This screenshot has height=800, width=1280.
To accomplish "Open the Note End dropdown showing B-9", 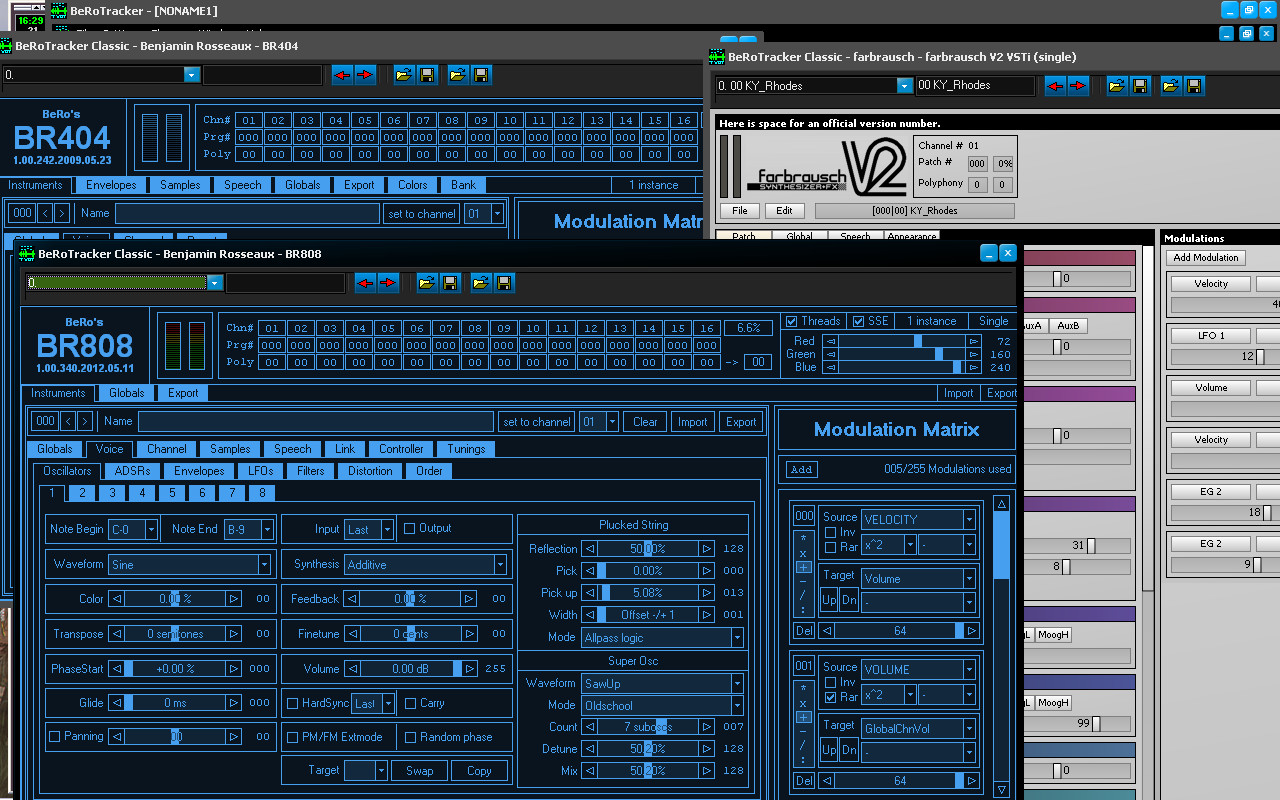I will point(249,529).
